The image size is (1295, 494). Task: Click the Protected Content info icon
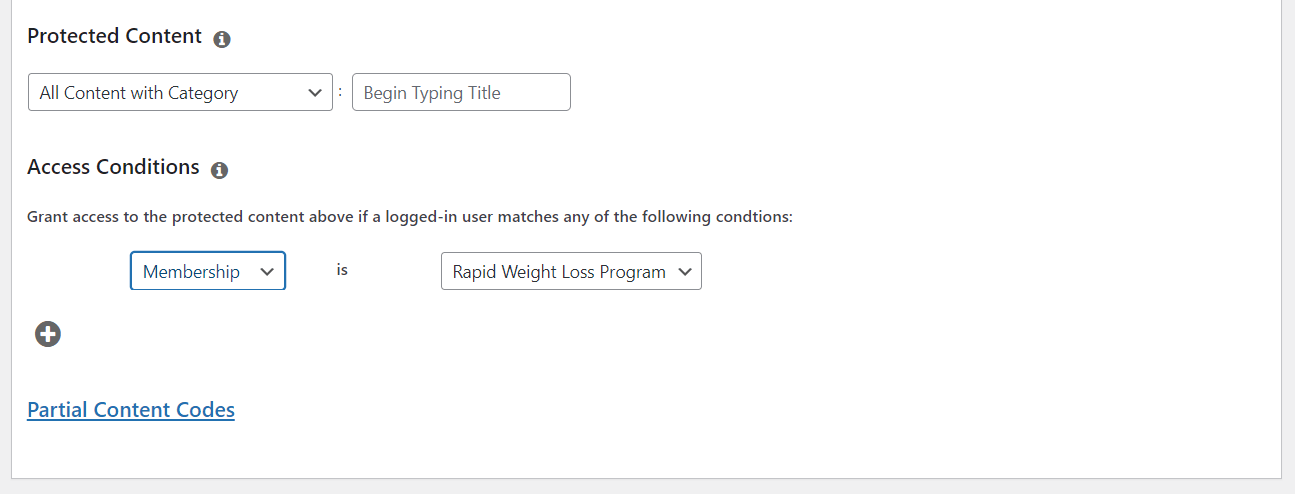point(222,39)
